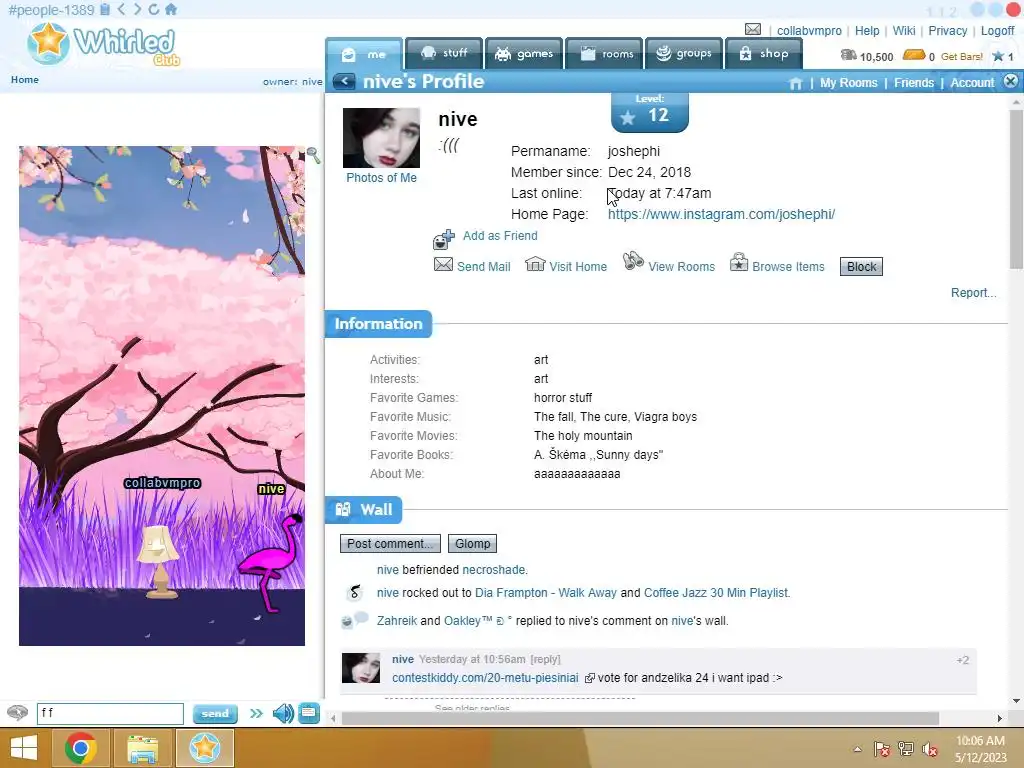This screenshot has height=768, width=1024.
Task: Open Account link
Action: 972,83
